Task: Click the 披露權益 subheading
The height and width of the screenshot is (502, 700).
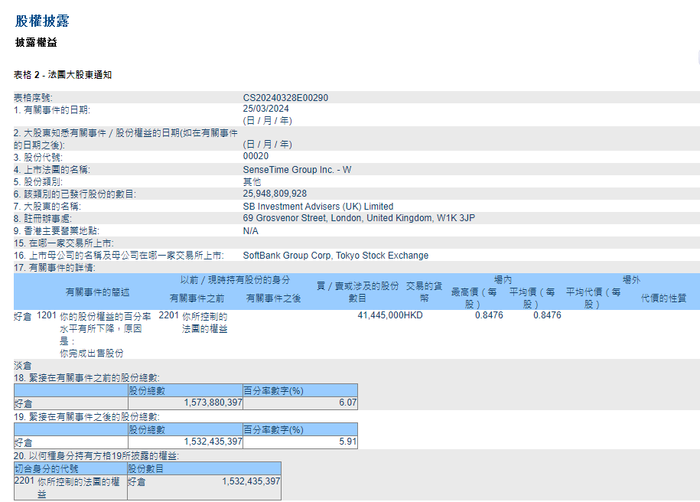Action: pyautogui.click(x=36, y=42)
